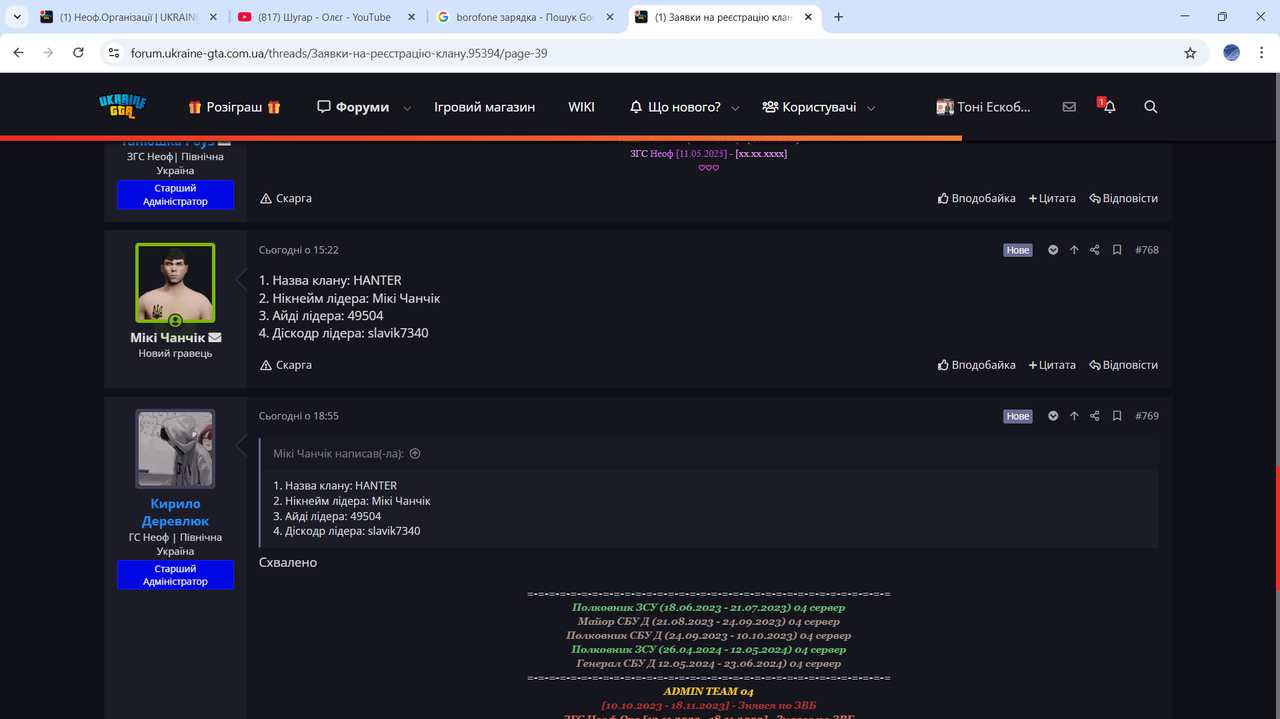Open the WIKI navigation link
Image resolution: width=1280 pixels, height=719 pixels.
581,107
